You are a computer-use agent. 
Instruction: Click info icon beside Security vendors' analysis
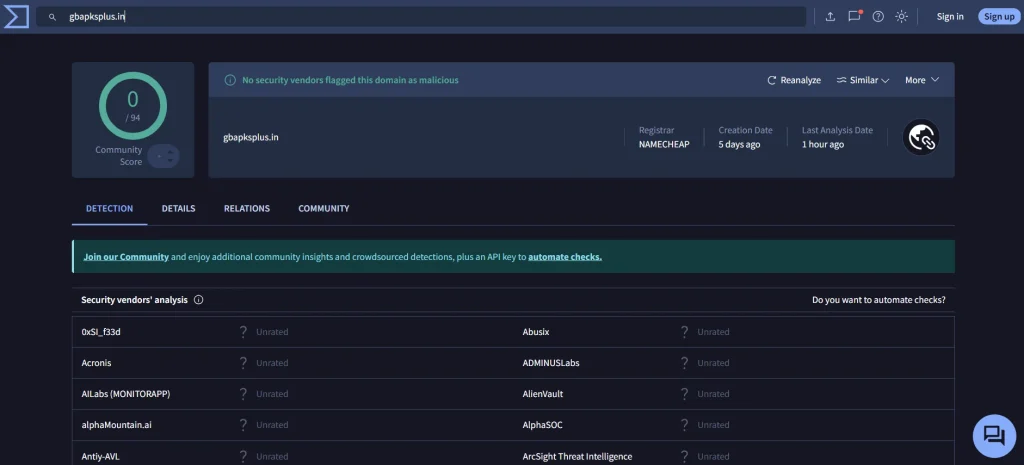(x=199, y=300)
